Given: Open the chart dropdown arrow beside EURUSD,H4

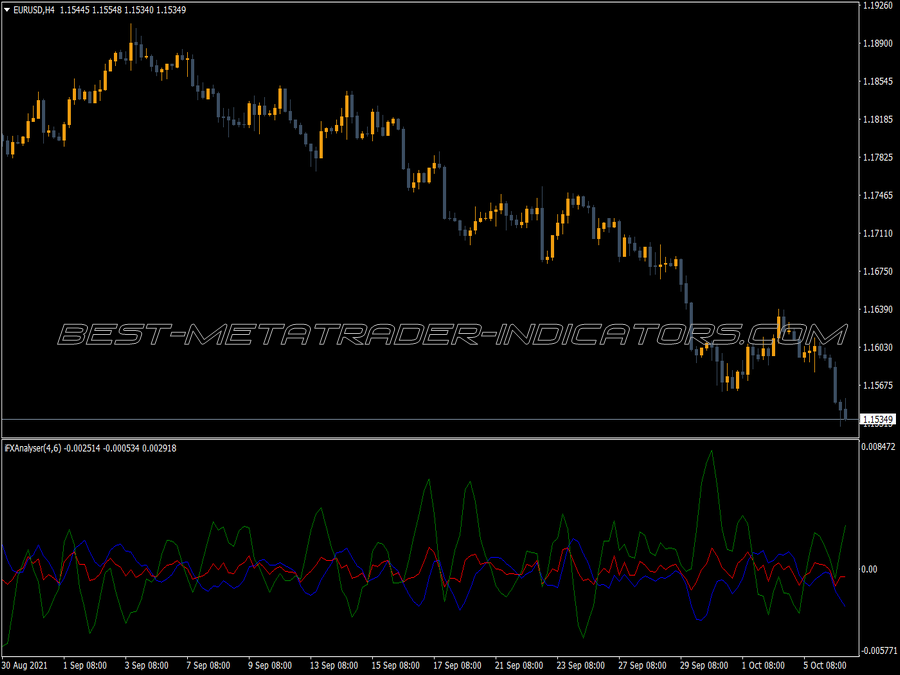Looking at the screenshot, I should point(7,10).
